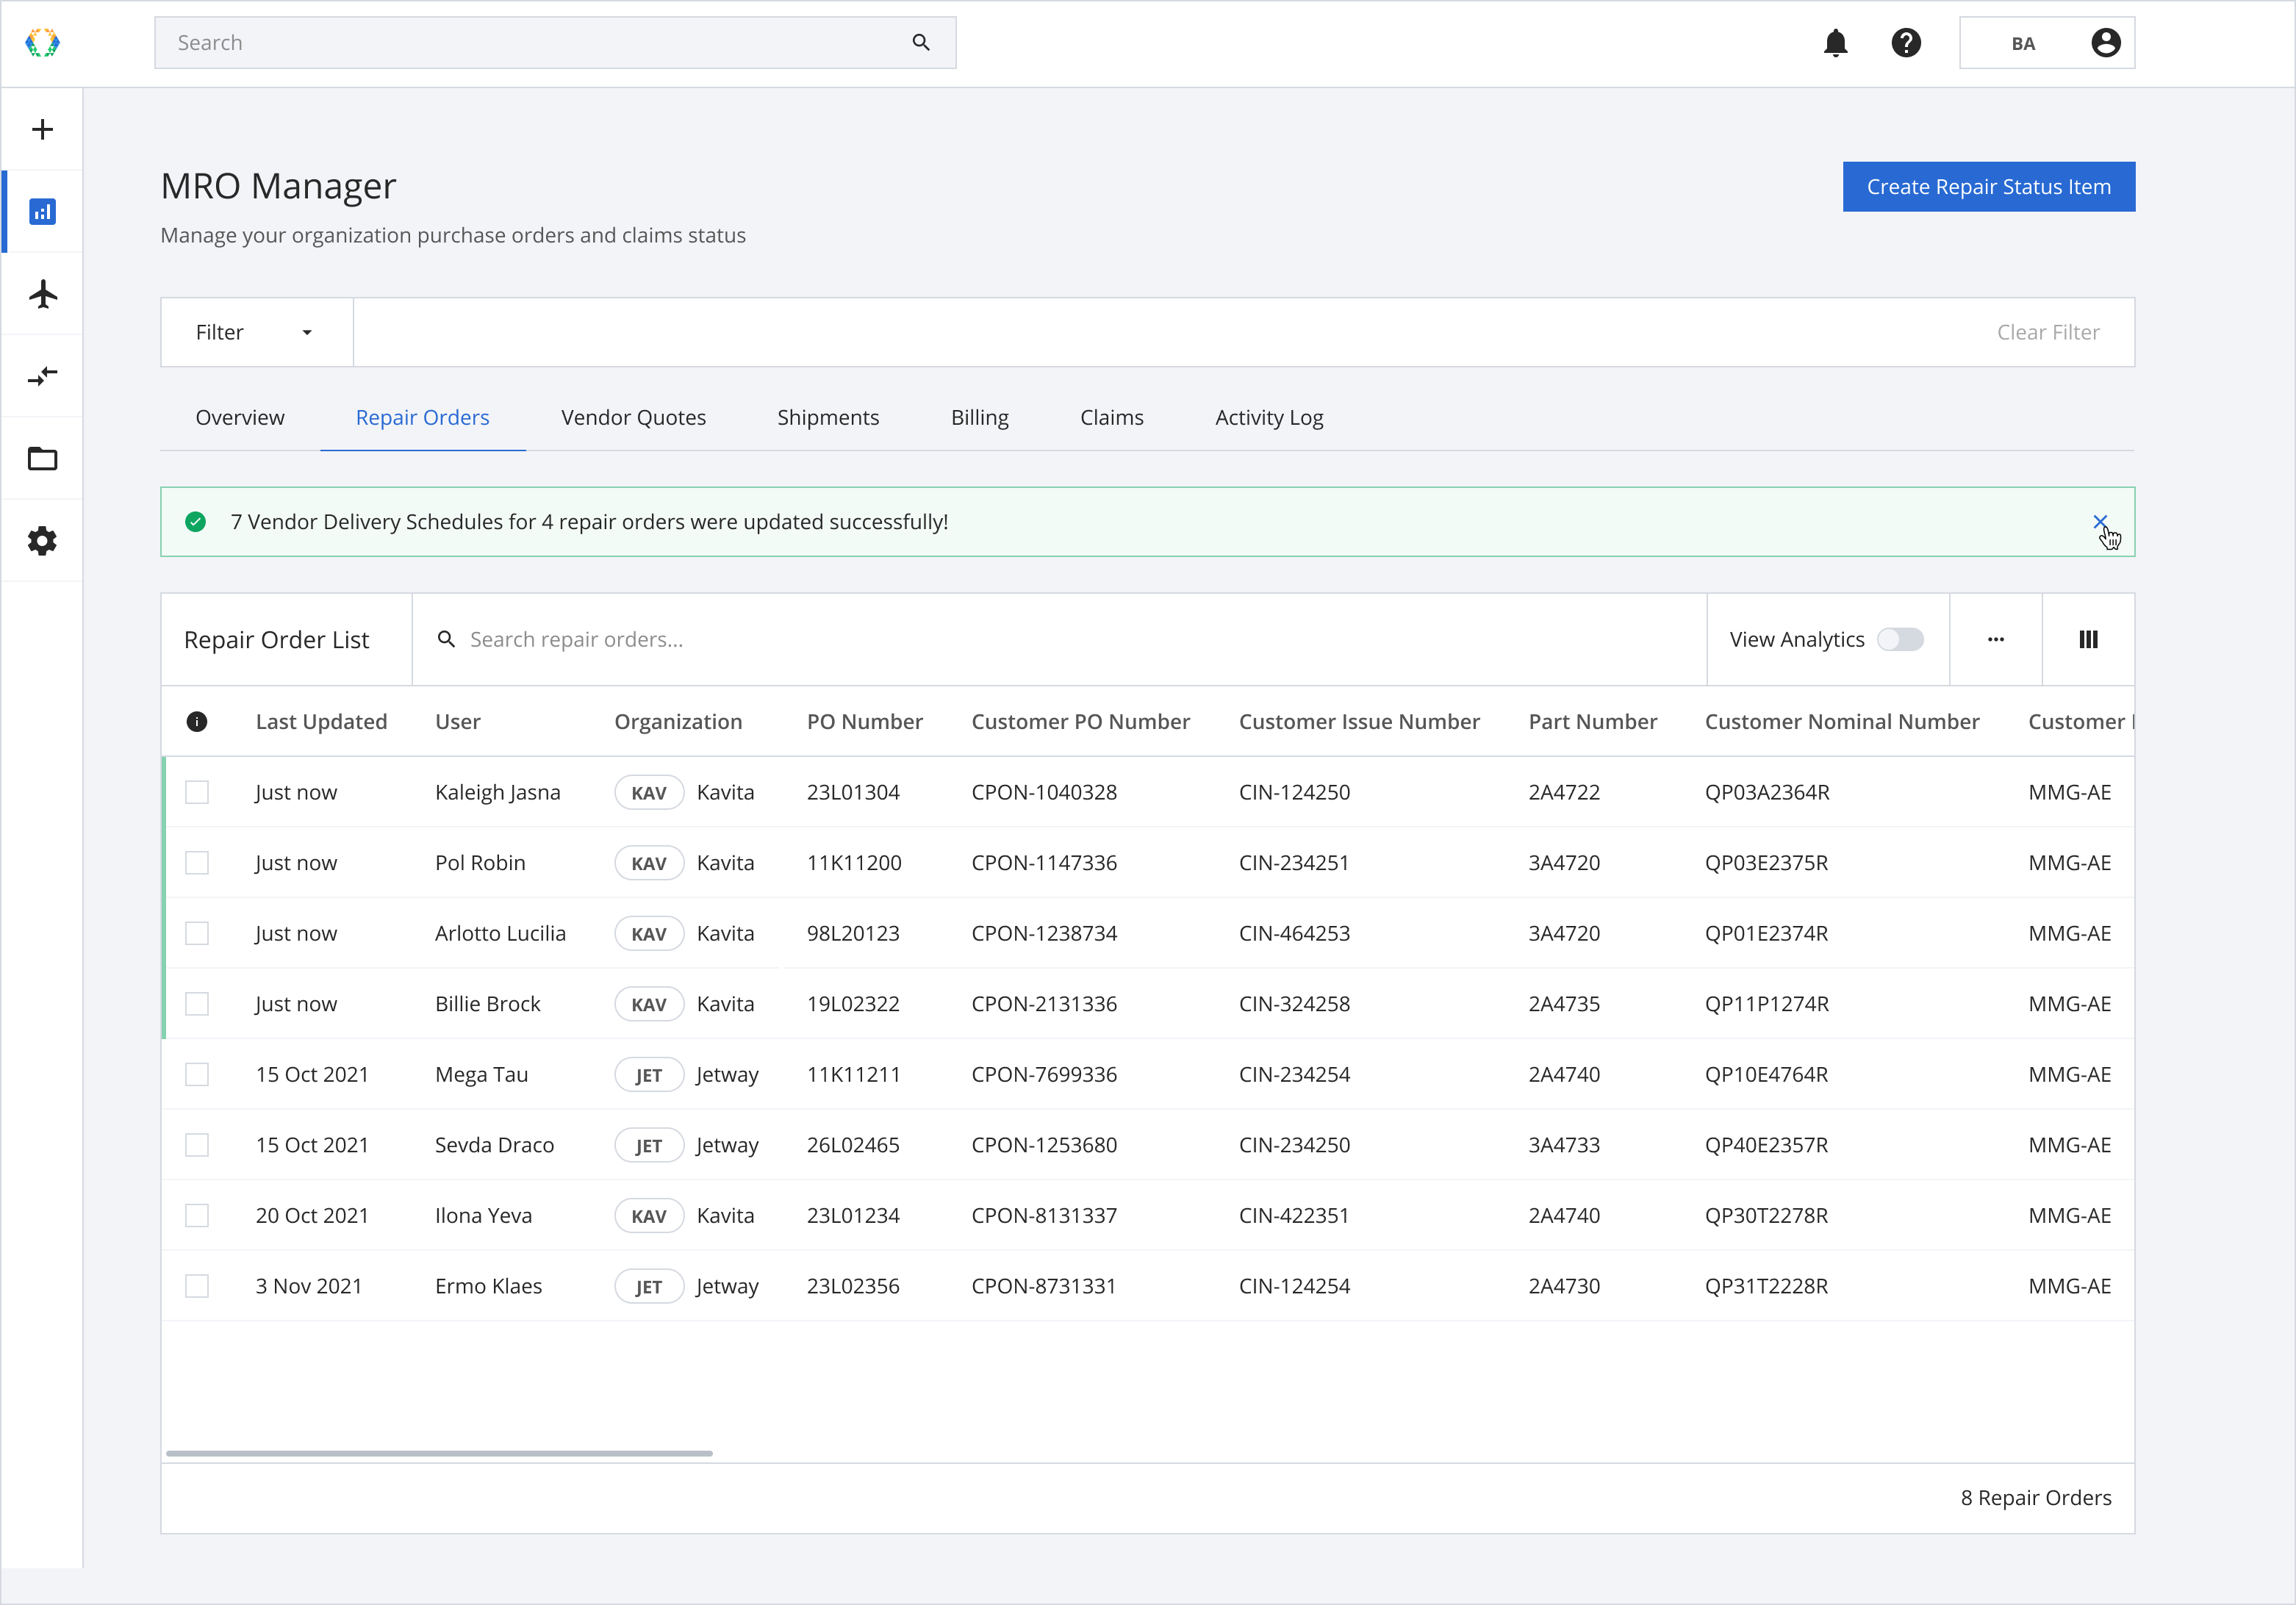This screenshot has width=2296, height=1605.
Task: Click nominal number QP11P1274R
Action: pyautogui.click(x=1766, y=1004)
